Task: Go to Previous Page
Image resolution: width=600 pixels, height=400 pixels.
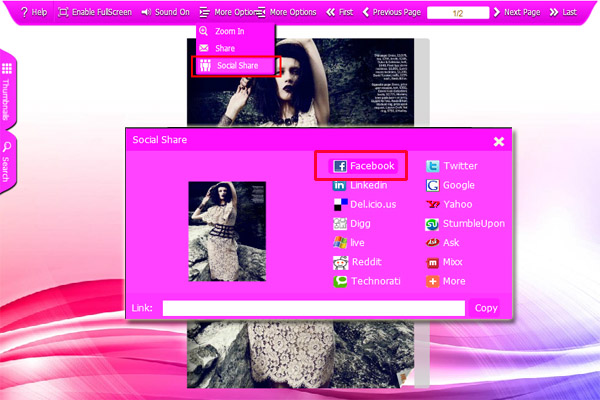Action: pos(391,12)
